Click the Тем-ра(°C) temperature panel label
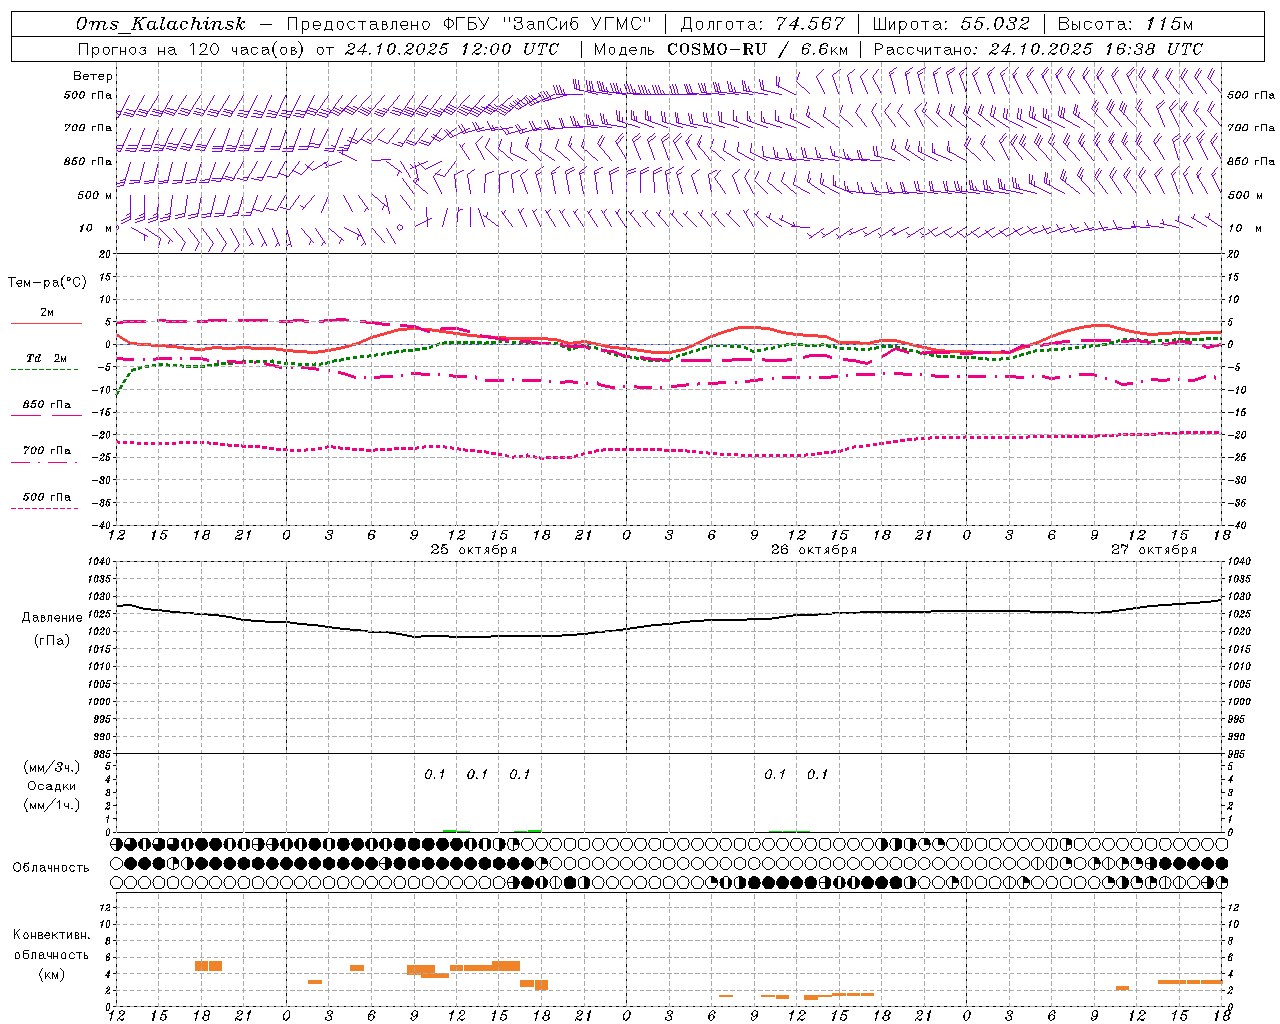The height and width of the screenshot is (1024, 1280). (47, 283)
